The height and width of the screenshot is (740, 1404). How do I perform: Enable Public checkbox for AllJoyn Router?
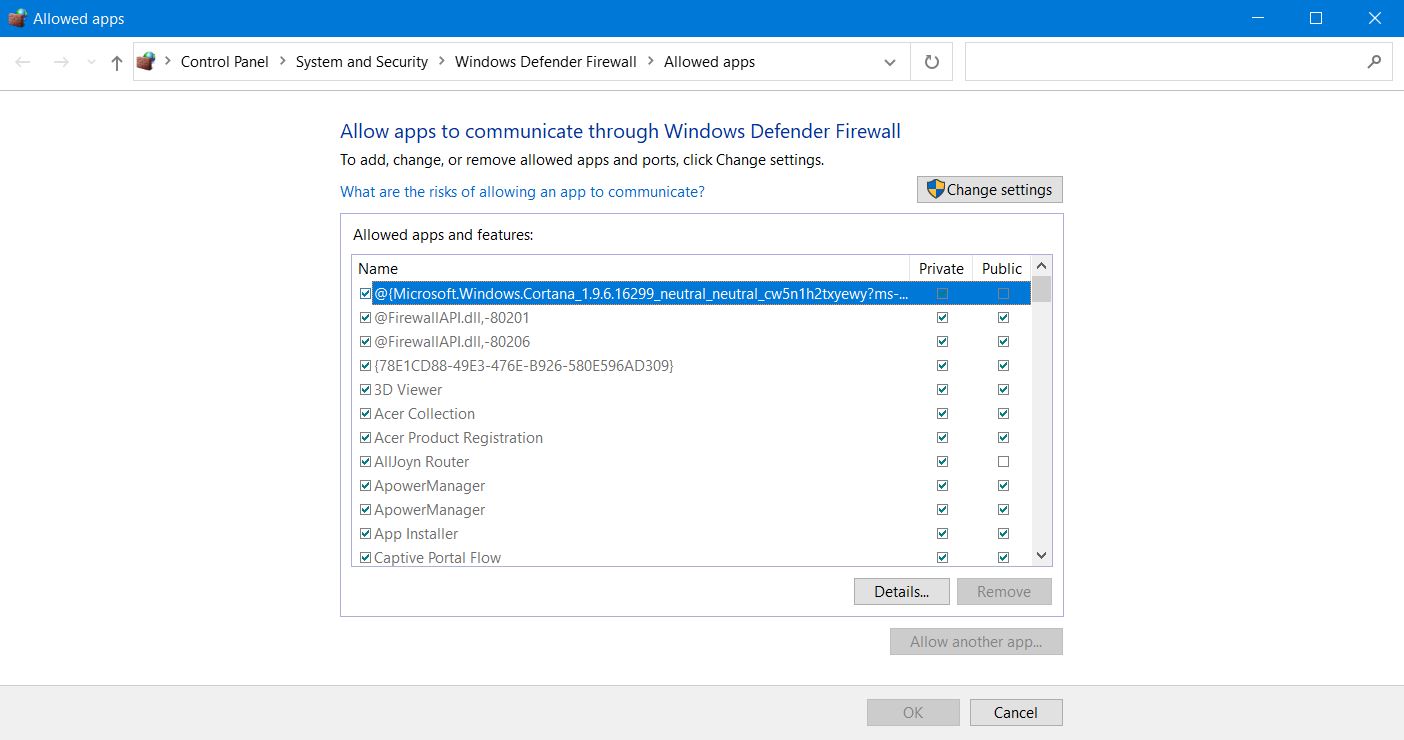click(x=1003, y=462)
